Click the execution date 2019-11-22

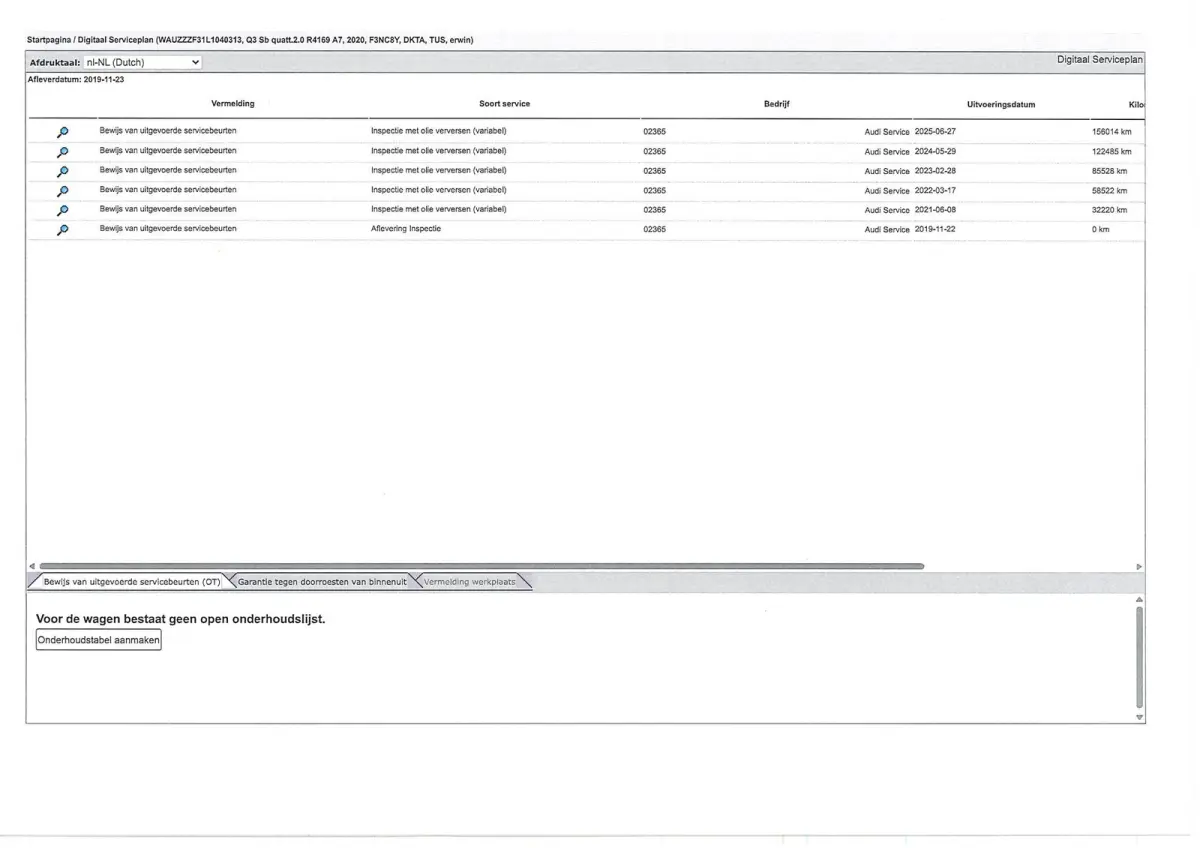[x=935, y=229]
